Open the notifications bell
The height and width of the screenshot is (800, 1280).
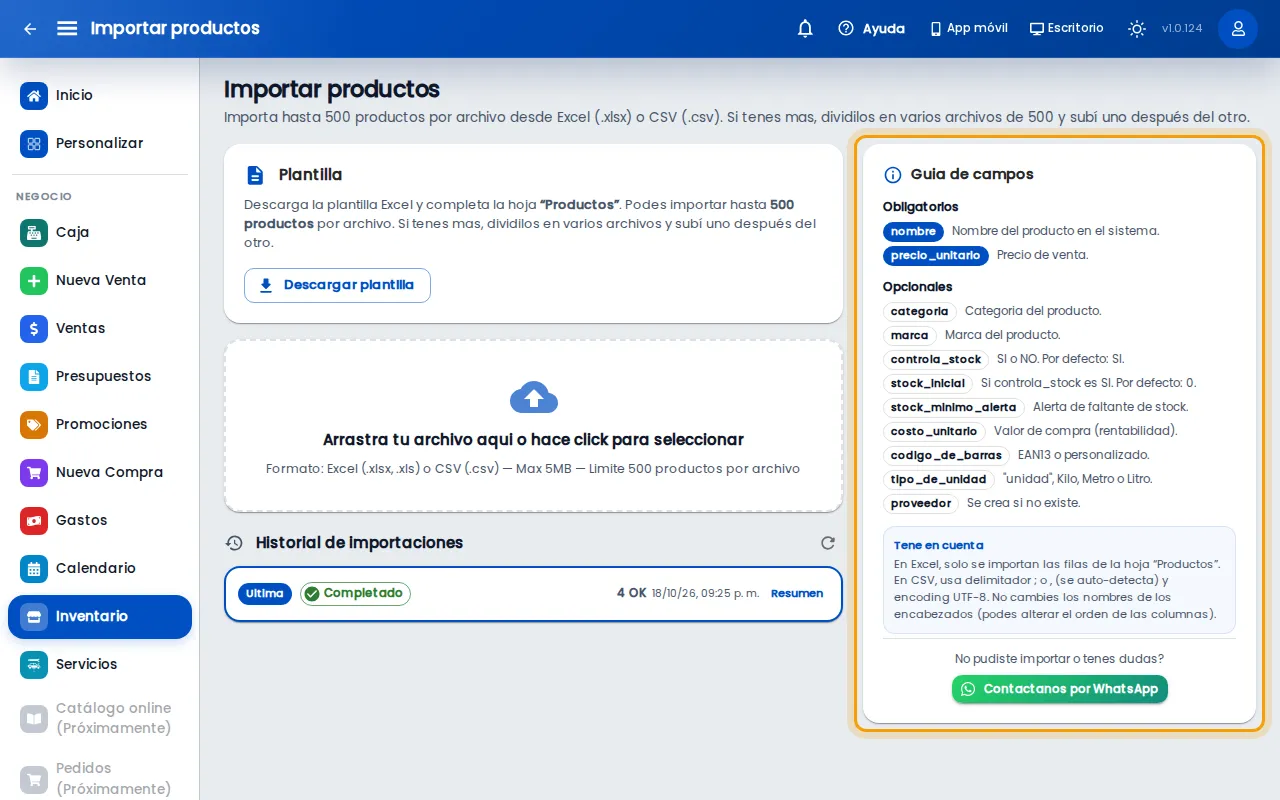[x=805, y=29]
